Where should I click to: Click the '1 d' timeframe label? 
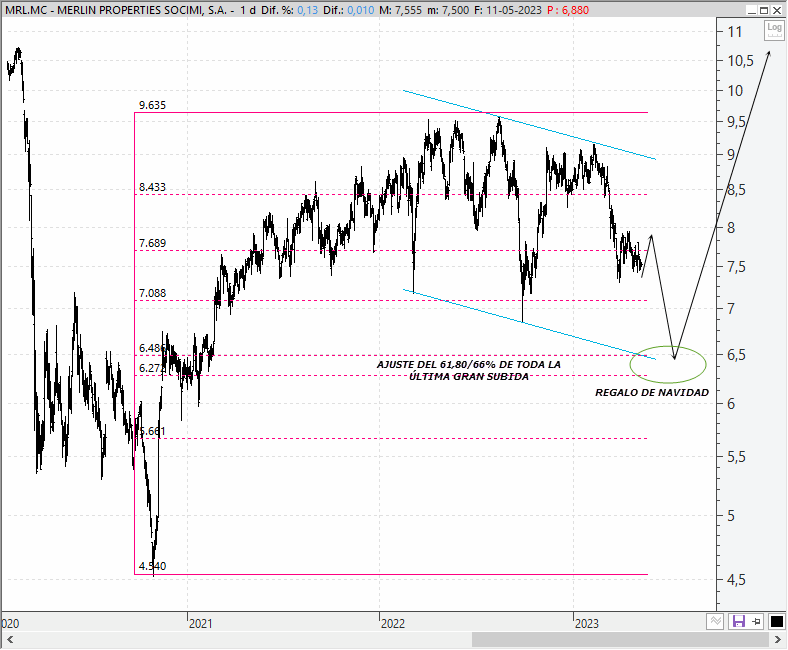247,10
